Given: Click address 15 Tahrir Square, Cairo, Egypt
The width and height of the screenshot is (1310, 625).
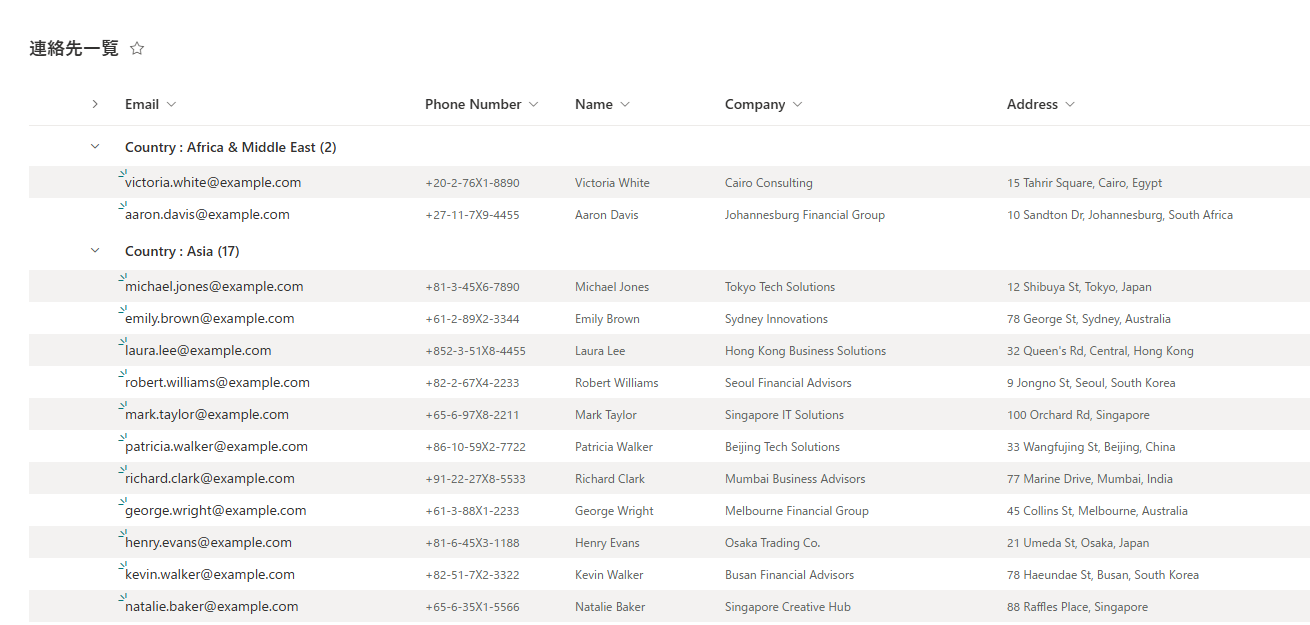Looking at the screenshot, I should click(1085, 183).
